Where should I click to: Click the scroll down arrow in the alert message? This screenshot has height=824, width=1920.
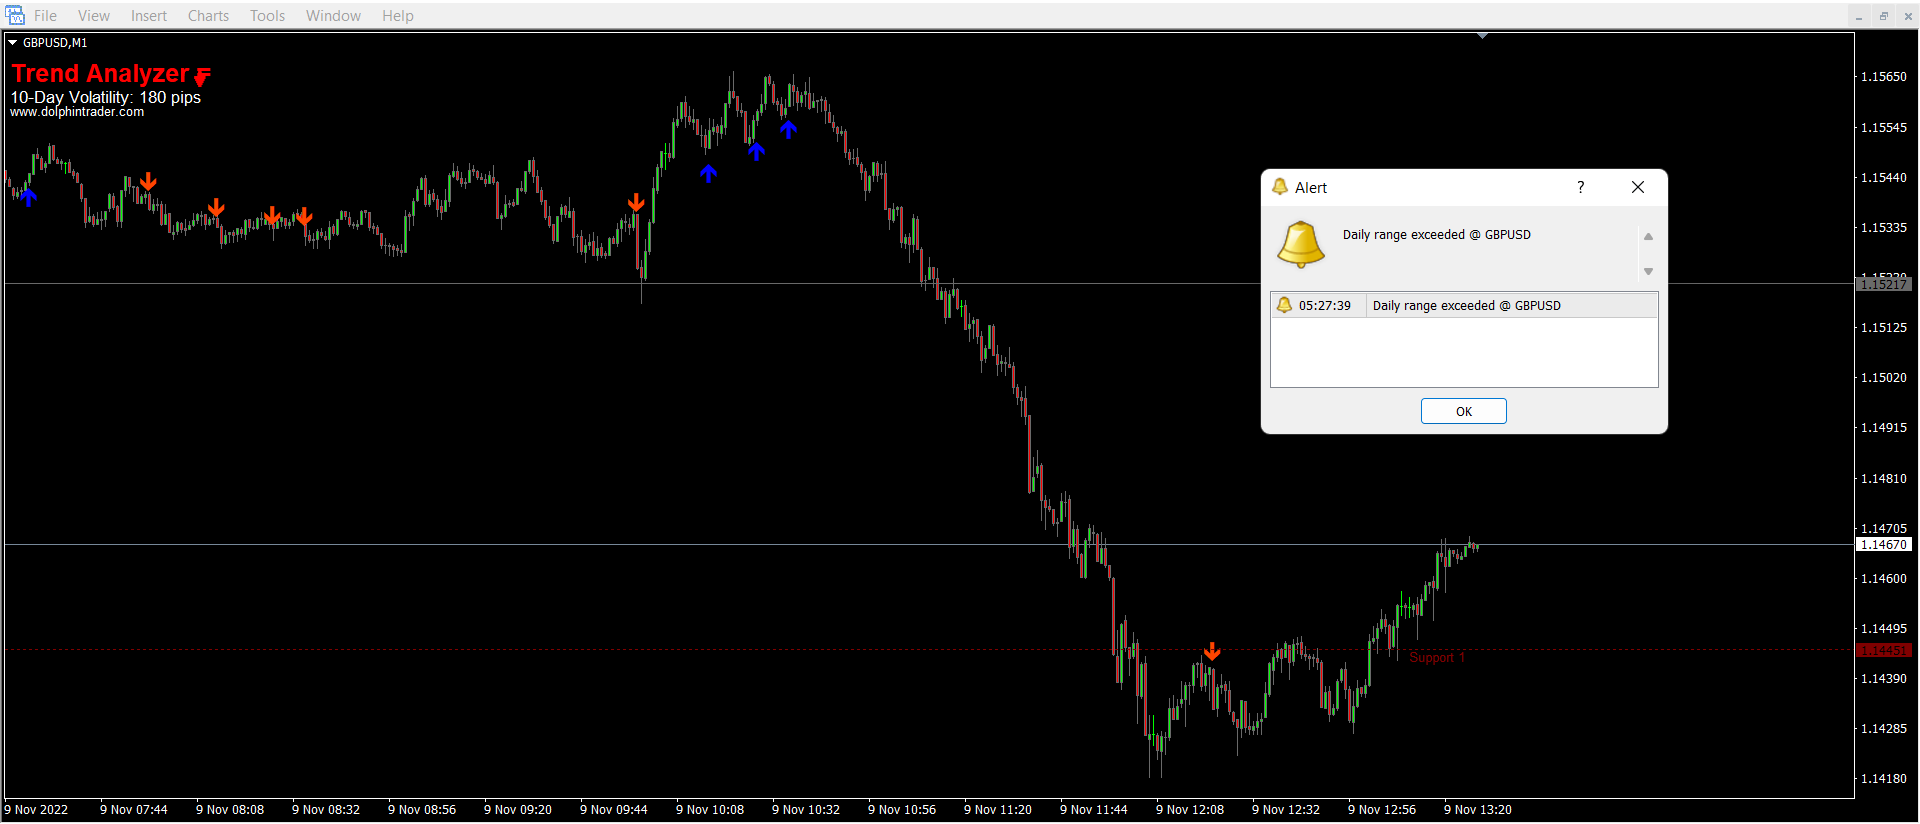click(x=1648, y=271)
